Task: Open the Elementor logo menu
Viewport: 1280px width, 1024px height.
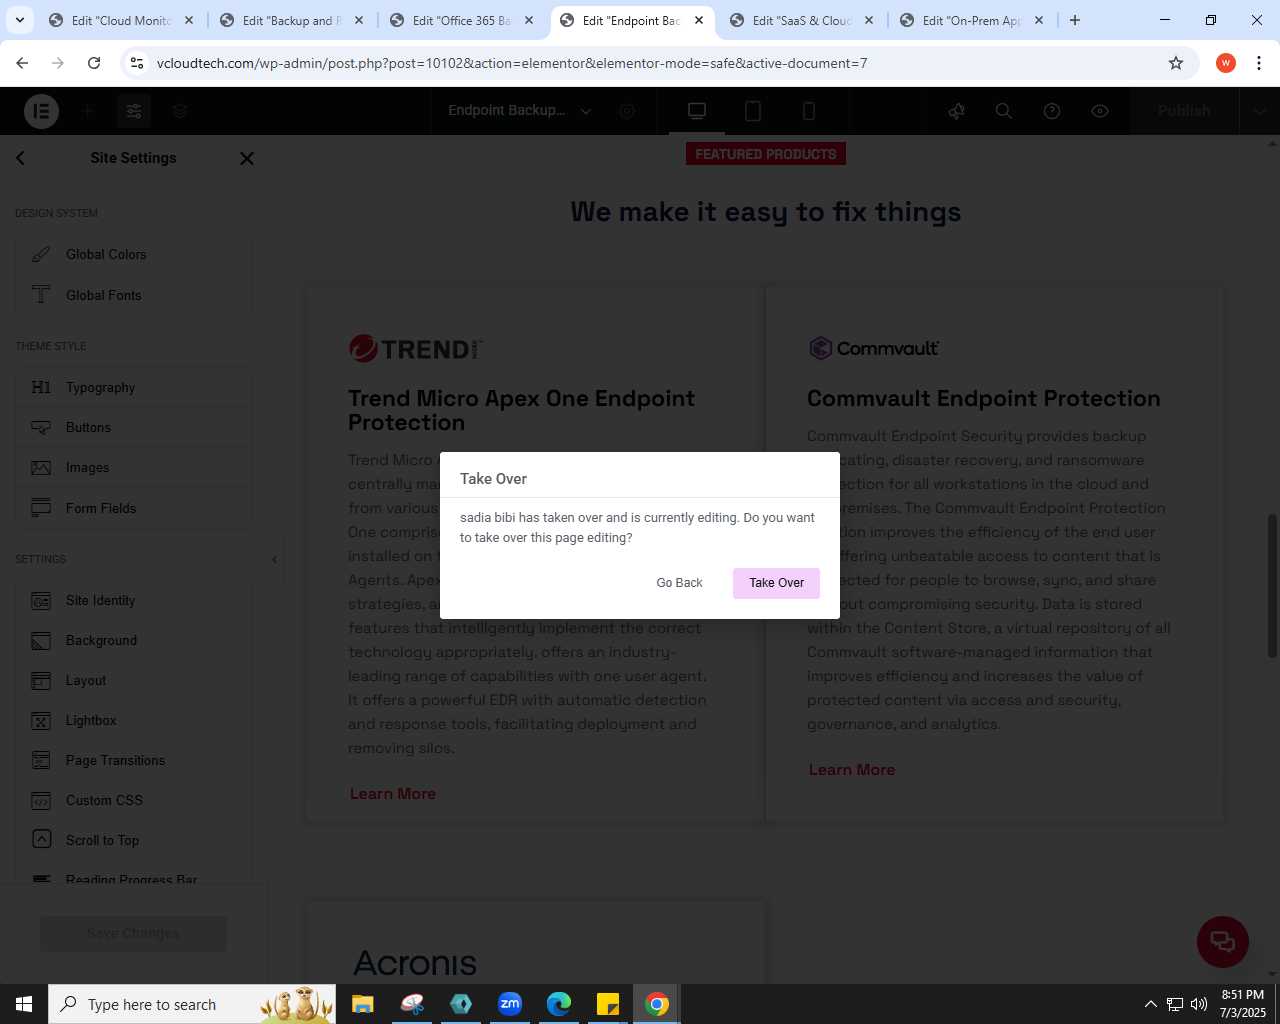Action: pos(41,111)
